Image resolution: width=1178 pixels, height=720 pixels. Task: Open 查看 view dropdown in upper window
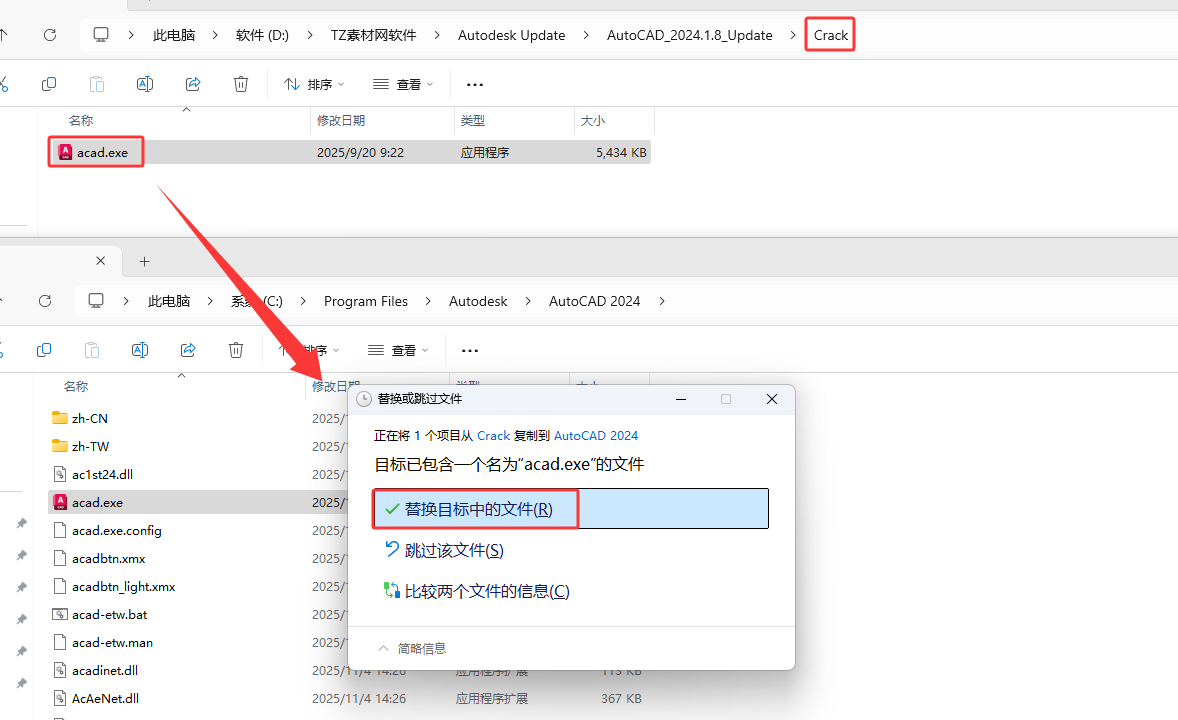click(403, 84)
